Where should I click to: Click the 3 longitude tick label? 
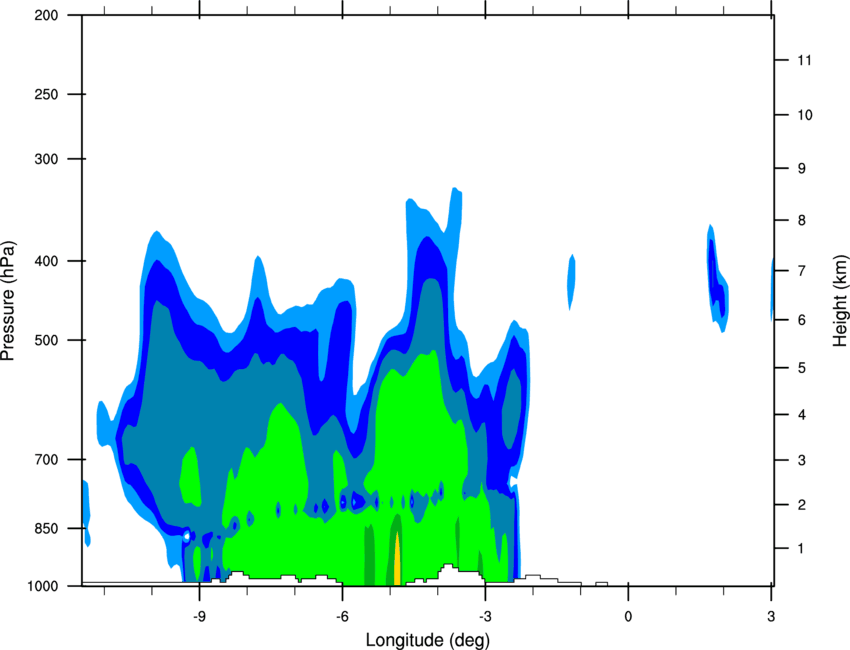pos(771,616)
